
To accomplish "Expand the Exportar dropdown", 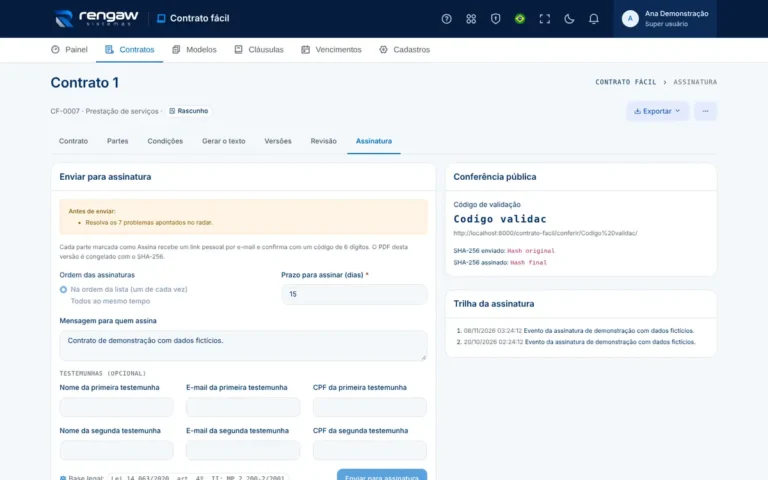I will [x=657, y=111].
